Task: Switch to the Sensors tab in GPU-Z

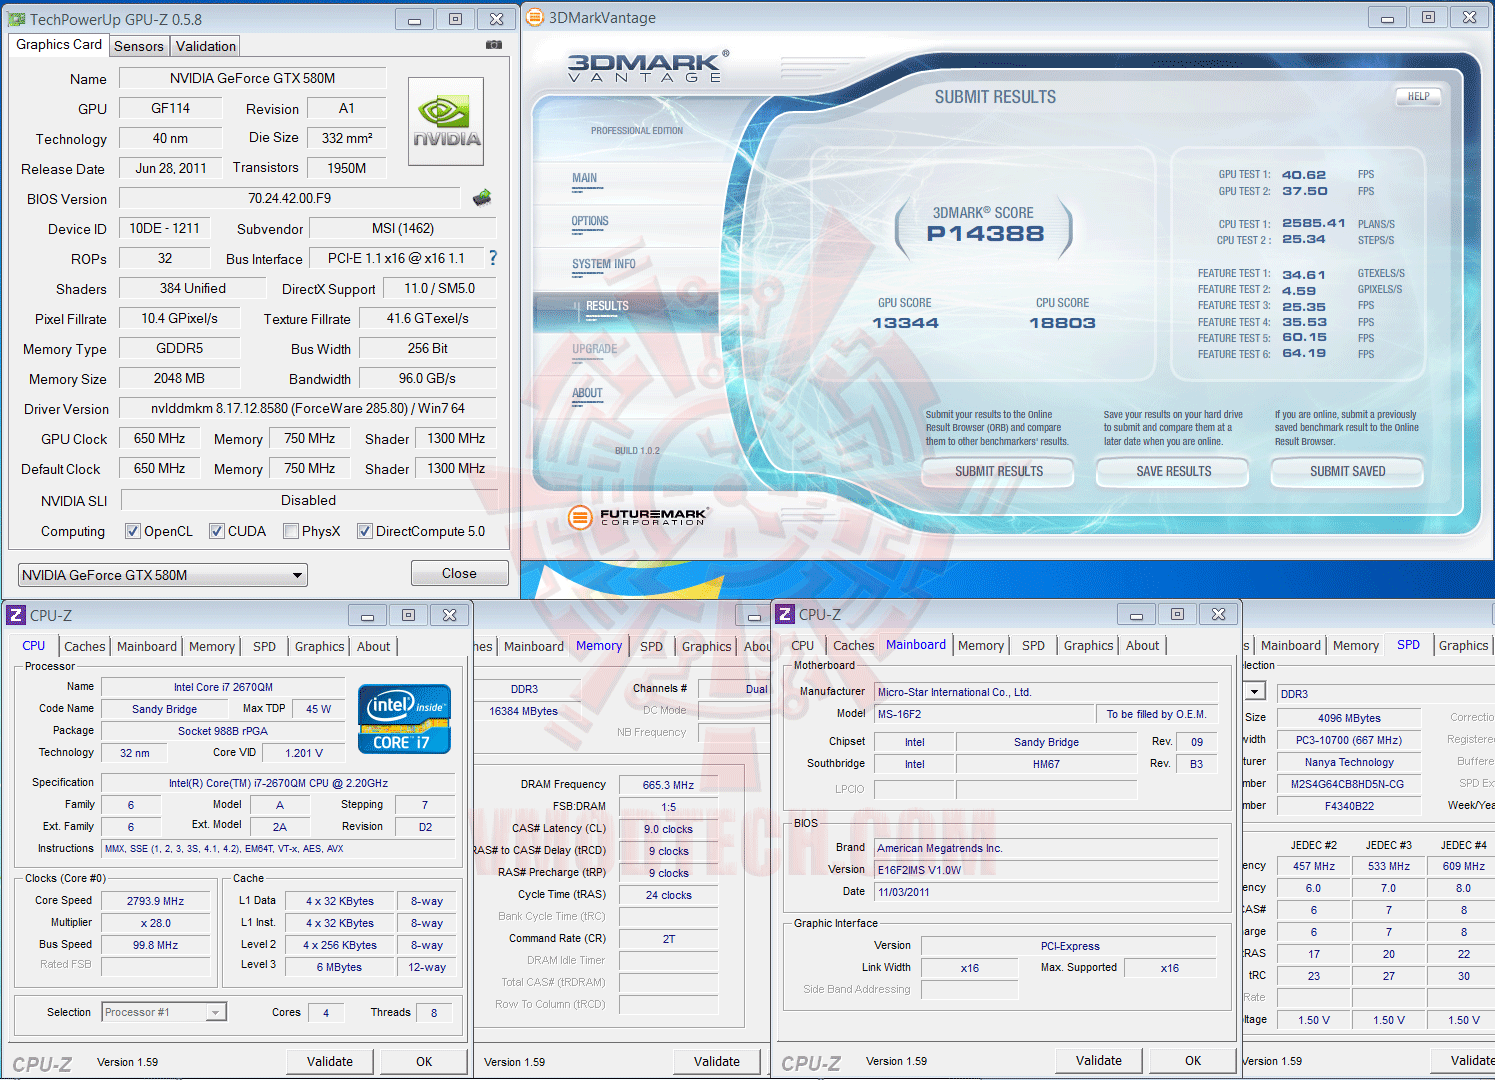Action: coord(139,46)
